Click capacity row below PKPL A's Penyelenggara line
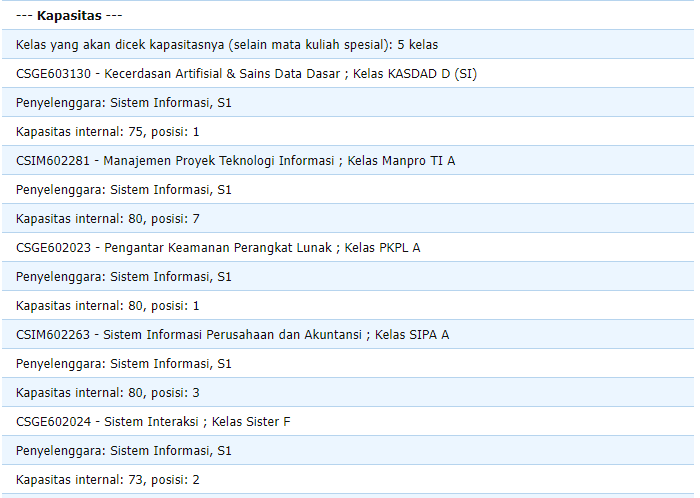The height and width of the screenshot is (498, 700). (x=348, y=305)
